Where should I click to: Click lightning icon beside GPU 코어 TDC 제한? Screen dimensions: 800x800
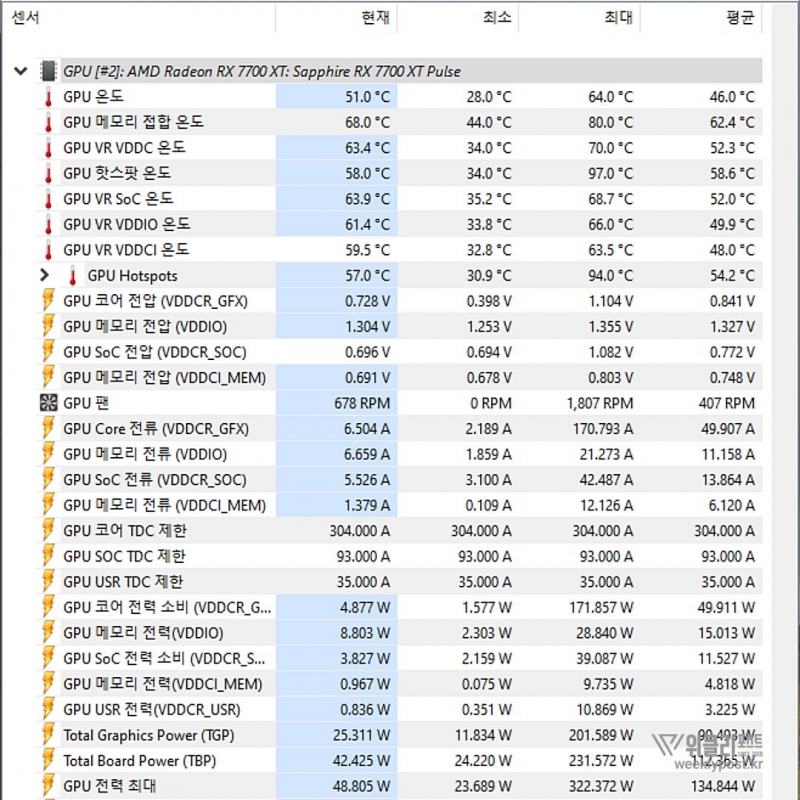(47, 530)
